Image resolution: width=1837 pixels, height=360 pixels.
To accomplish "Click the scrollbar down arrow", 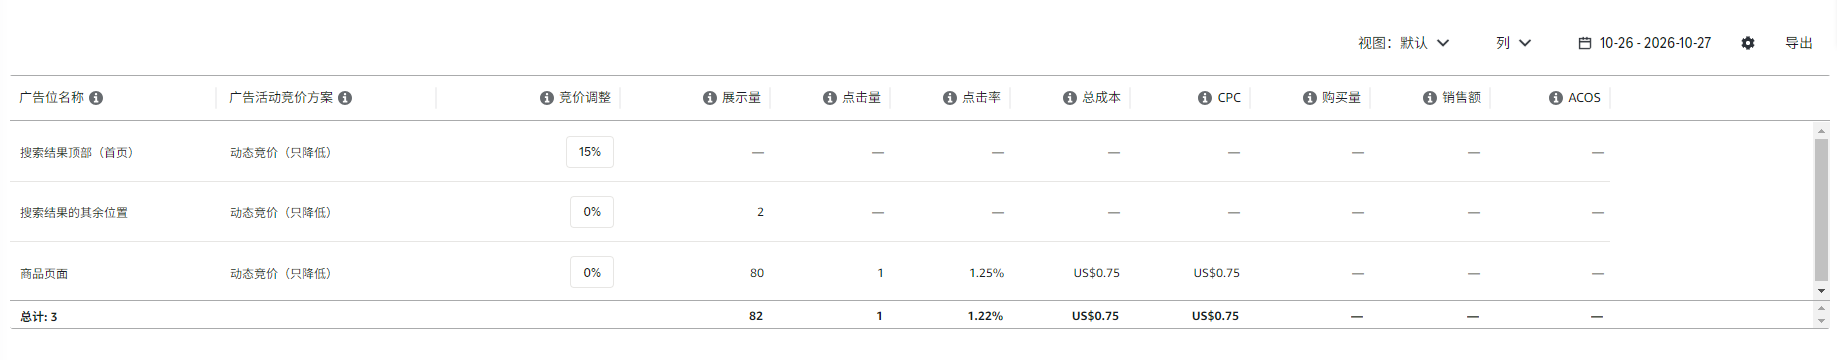I will tap(1821, 291).
